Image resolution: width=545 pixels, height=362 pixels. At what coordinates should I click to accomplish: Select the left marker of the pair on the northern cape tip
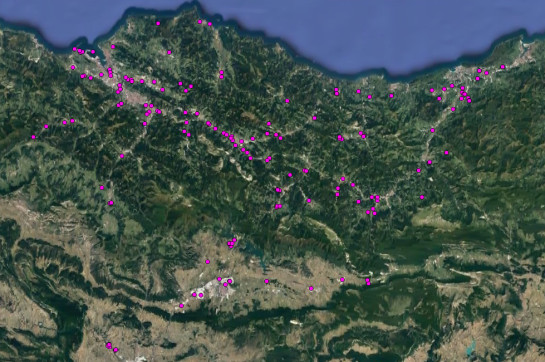200,22
